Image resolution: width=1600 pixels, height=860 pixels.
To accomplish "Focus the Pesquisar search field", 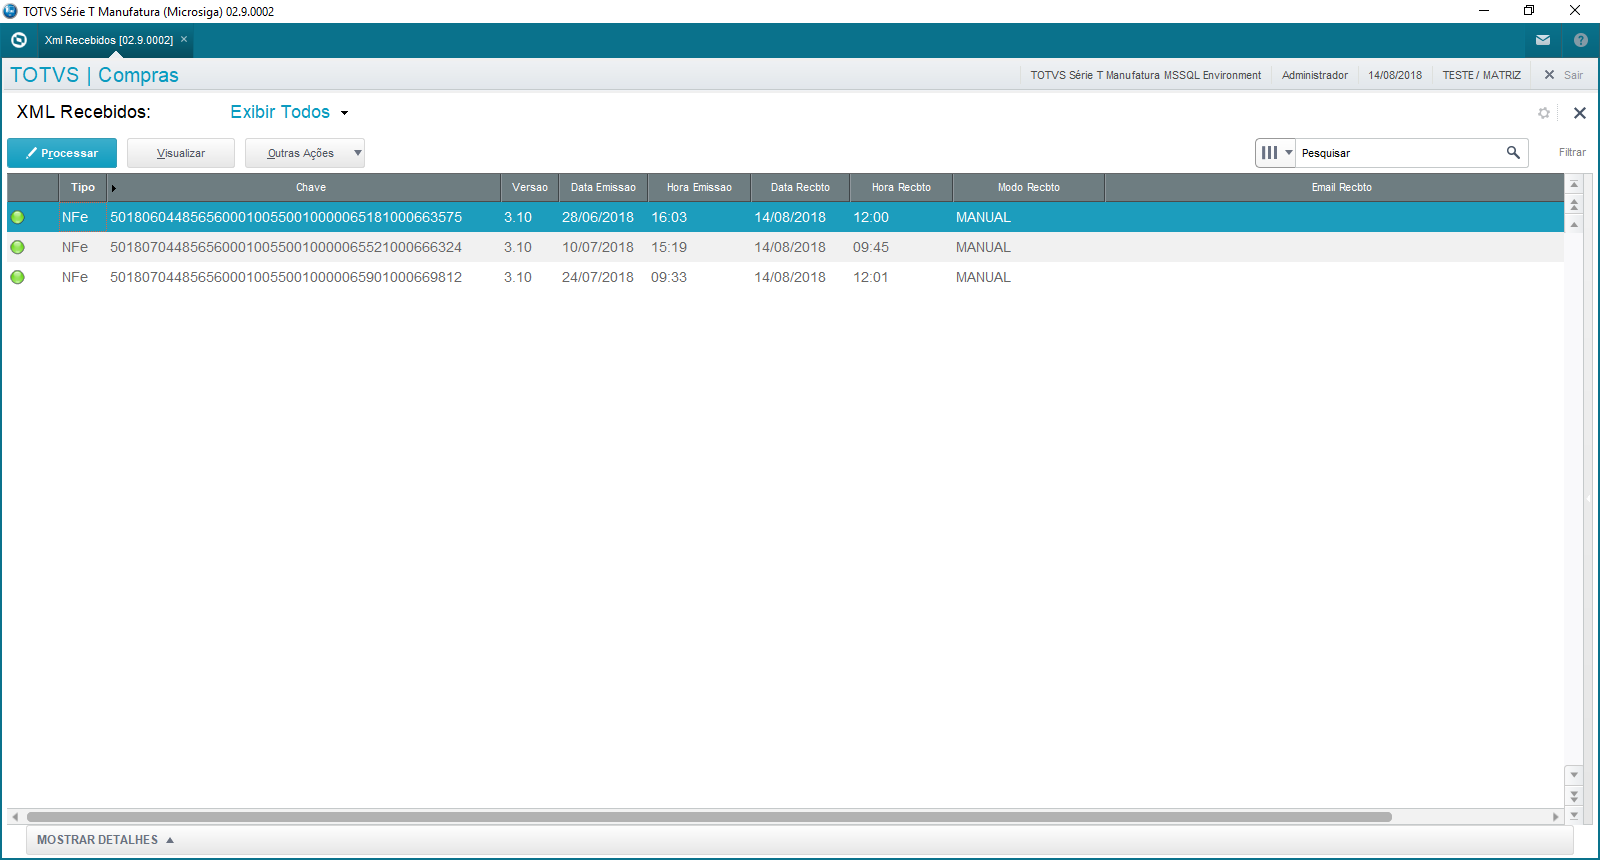I will coord(1398,153).
